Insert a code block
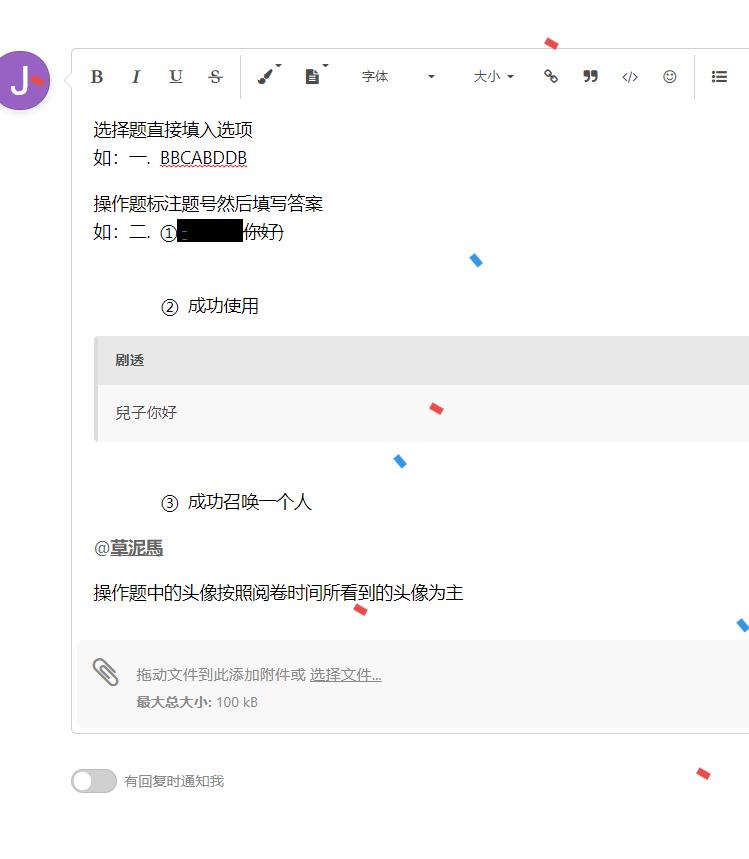 [x=630, y=77]
